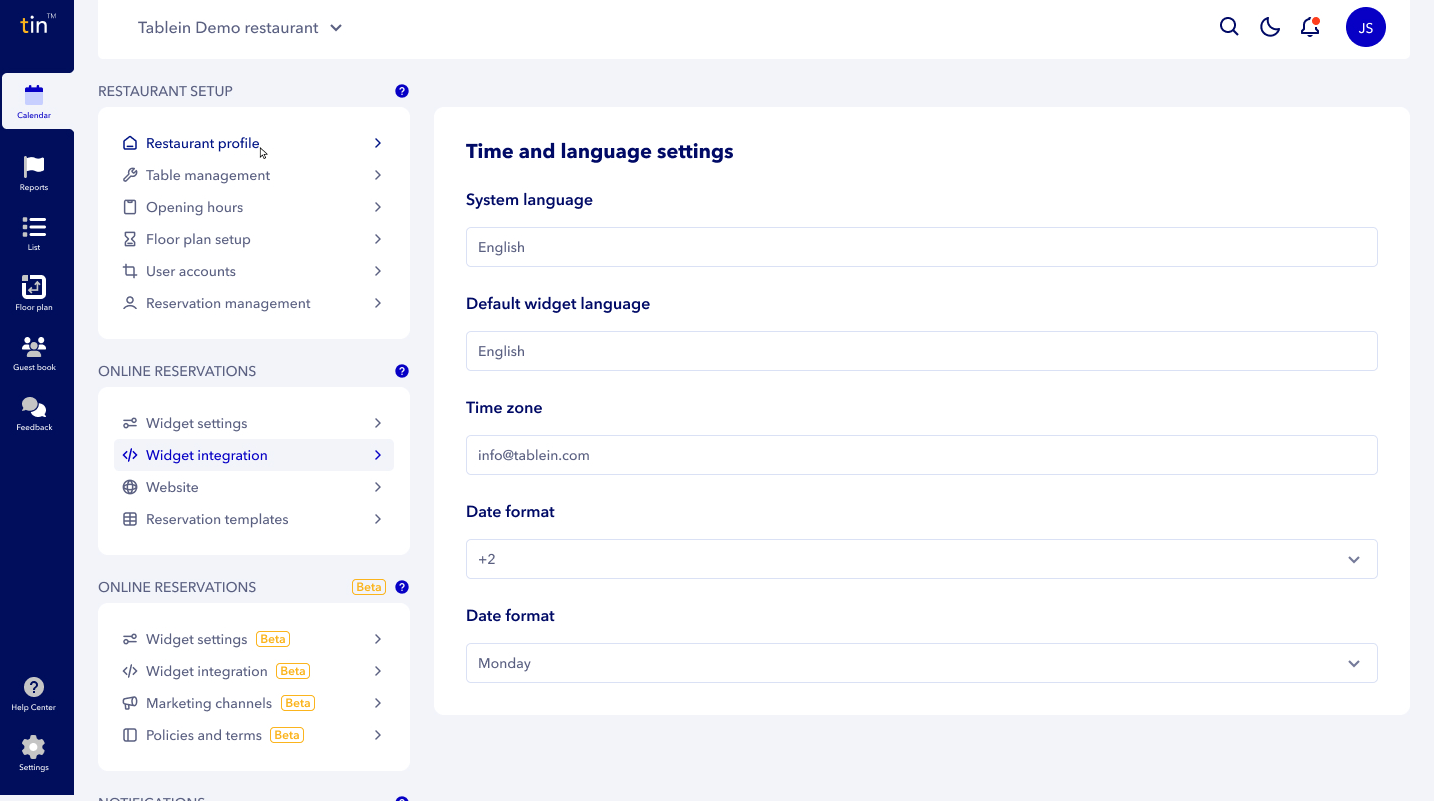Click Default widget language field
1434x801 pixels.
(921, 351)
